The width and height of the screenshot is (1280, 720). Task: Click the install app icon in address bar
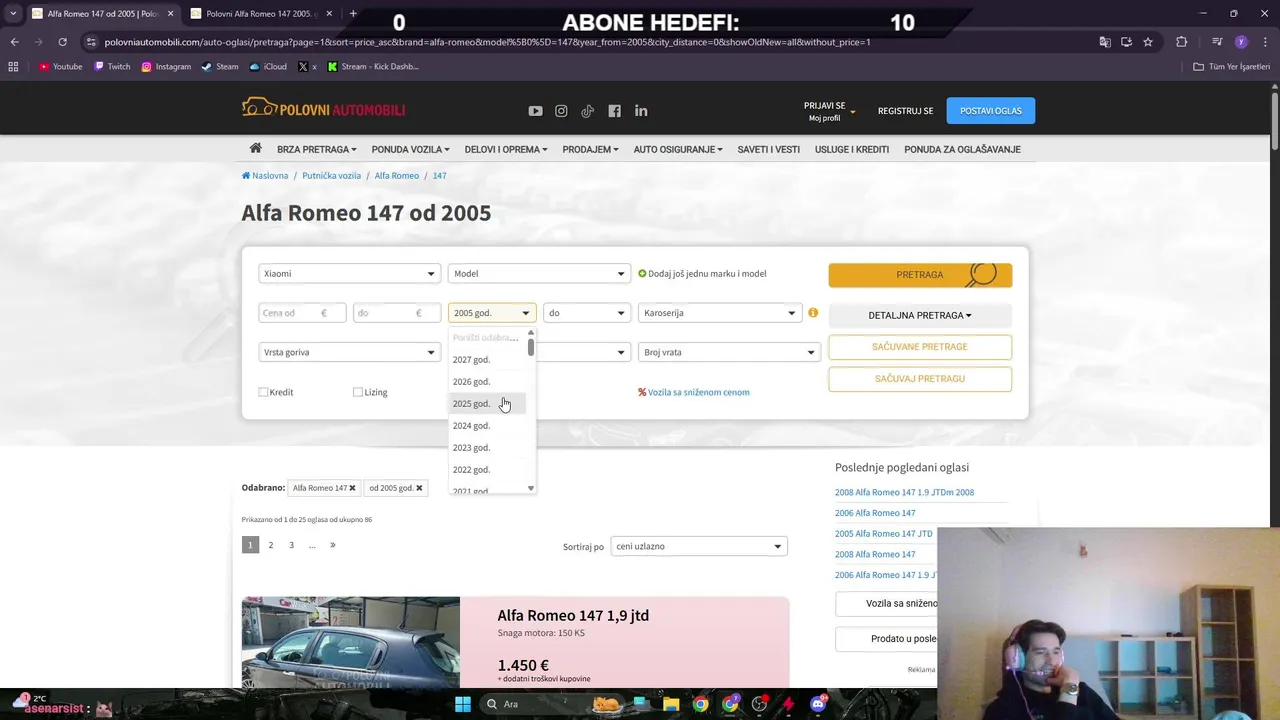[1126, 42]
